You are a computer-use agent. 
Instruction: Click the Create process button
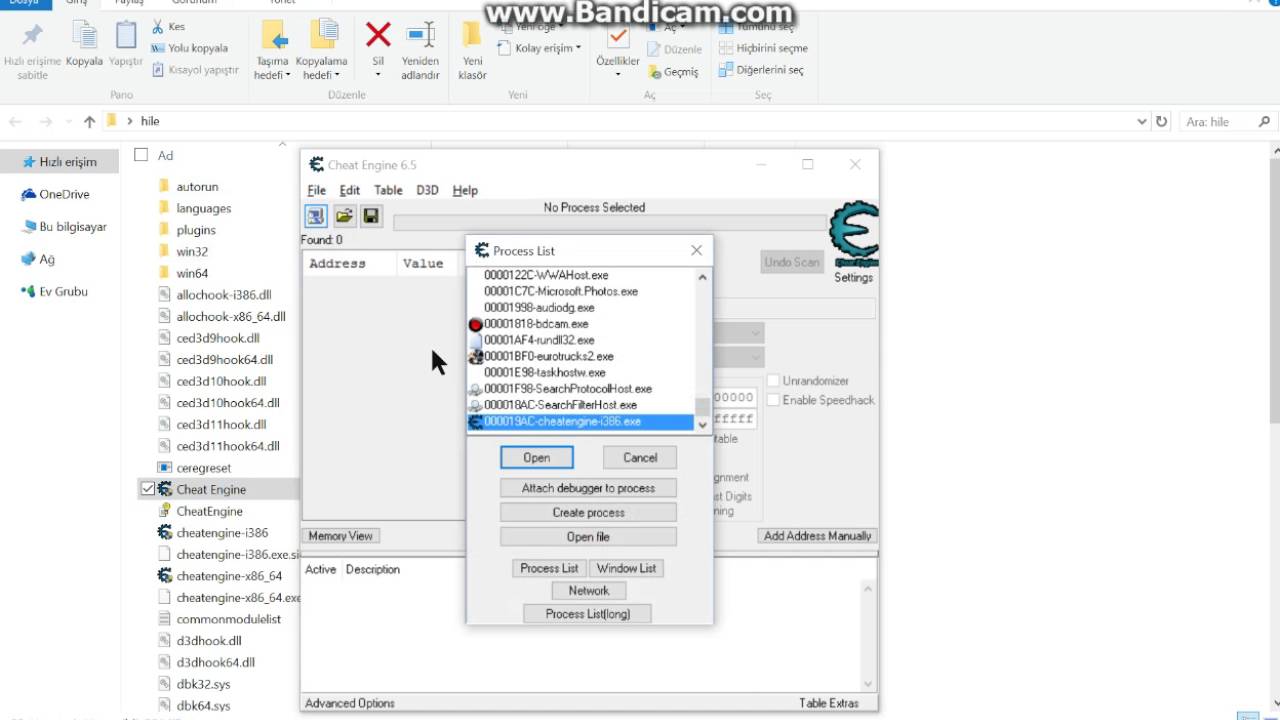[x=588, y=512]
